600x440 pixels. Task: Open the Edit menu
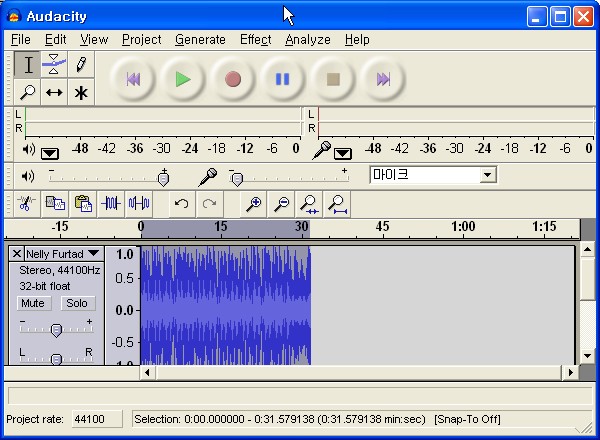tap(55, 39)
